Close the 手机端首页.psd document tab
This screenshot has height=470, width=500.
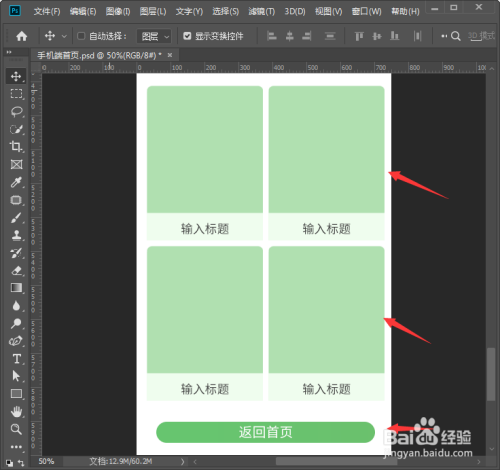tap(170, 55)
